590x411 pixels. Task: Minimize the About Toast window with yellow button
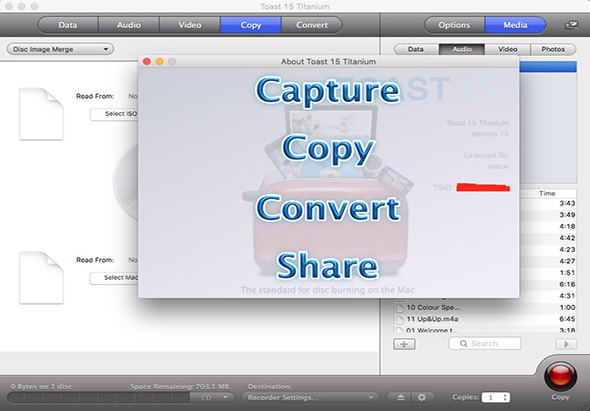(160, 61)
